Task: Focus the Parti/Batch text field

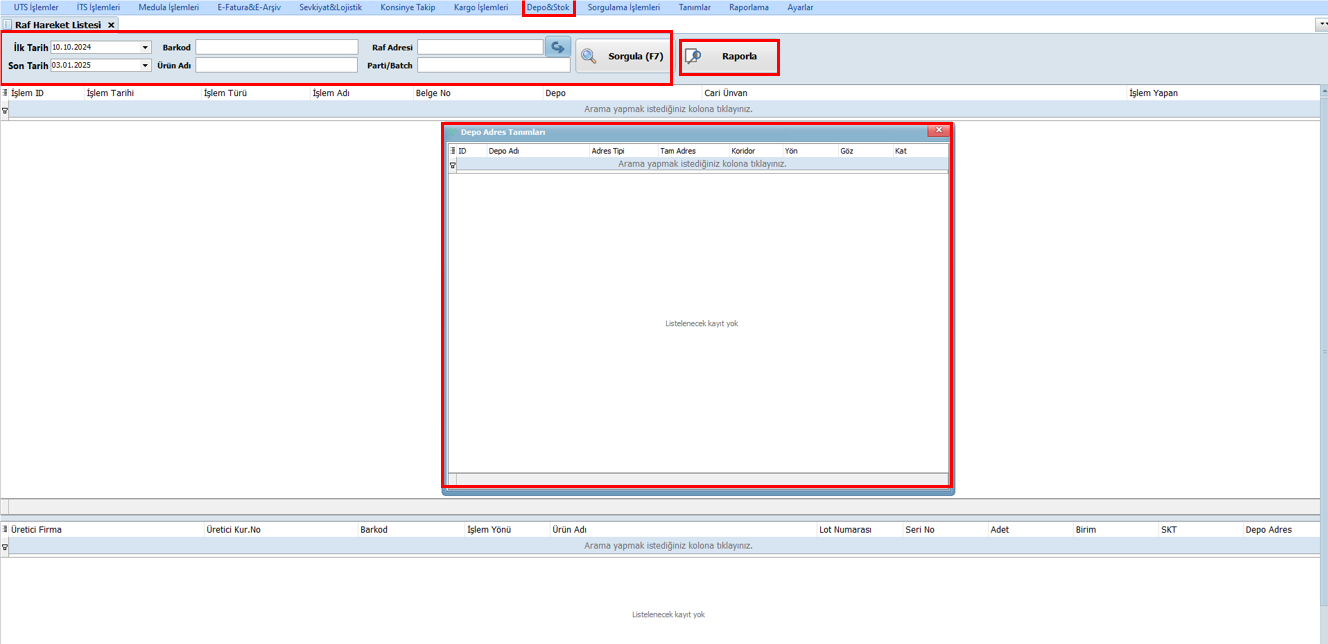Action: click(x=493, y=65)
